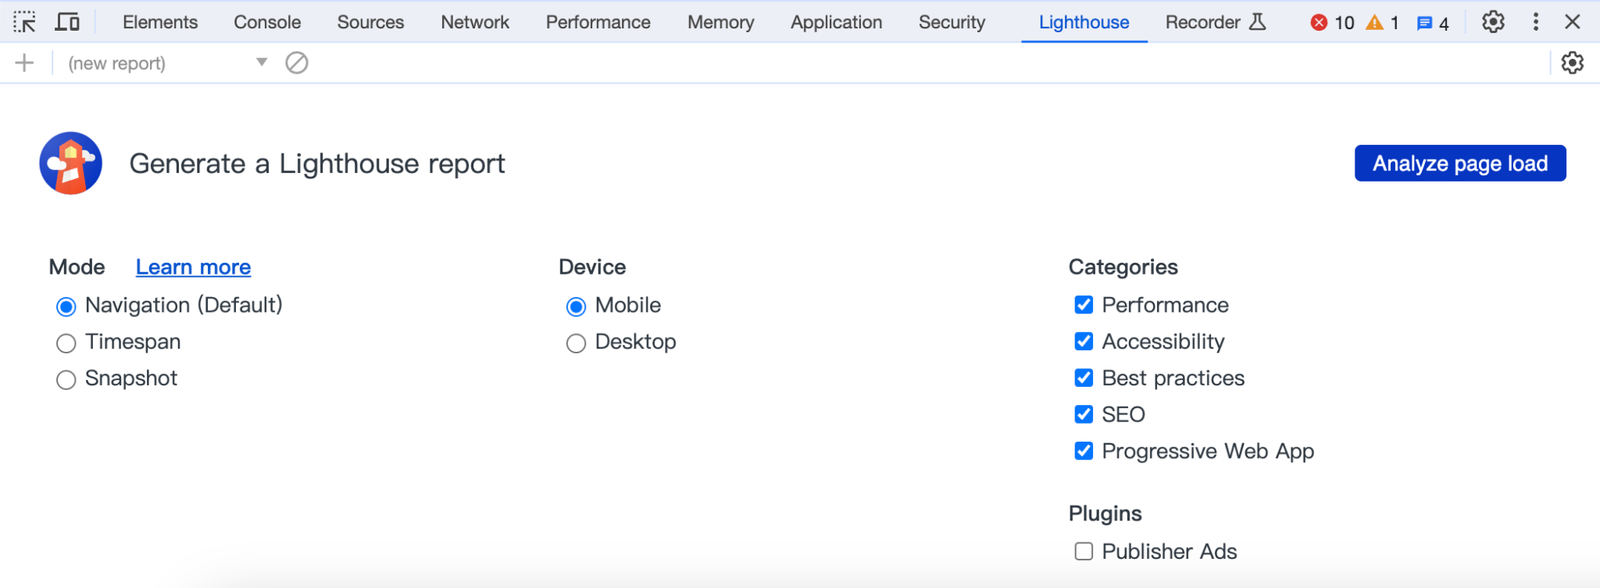Toggle the device toolbar icon
The height and width of the screenshot is (588, 1600).
(68, 22)
